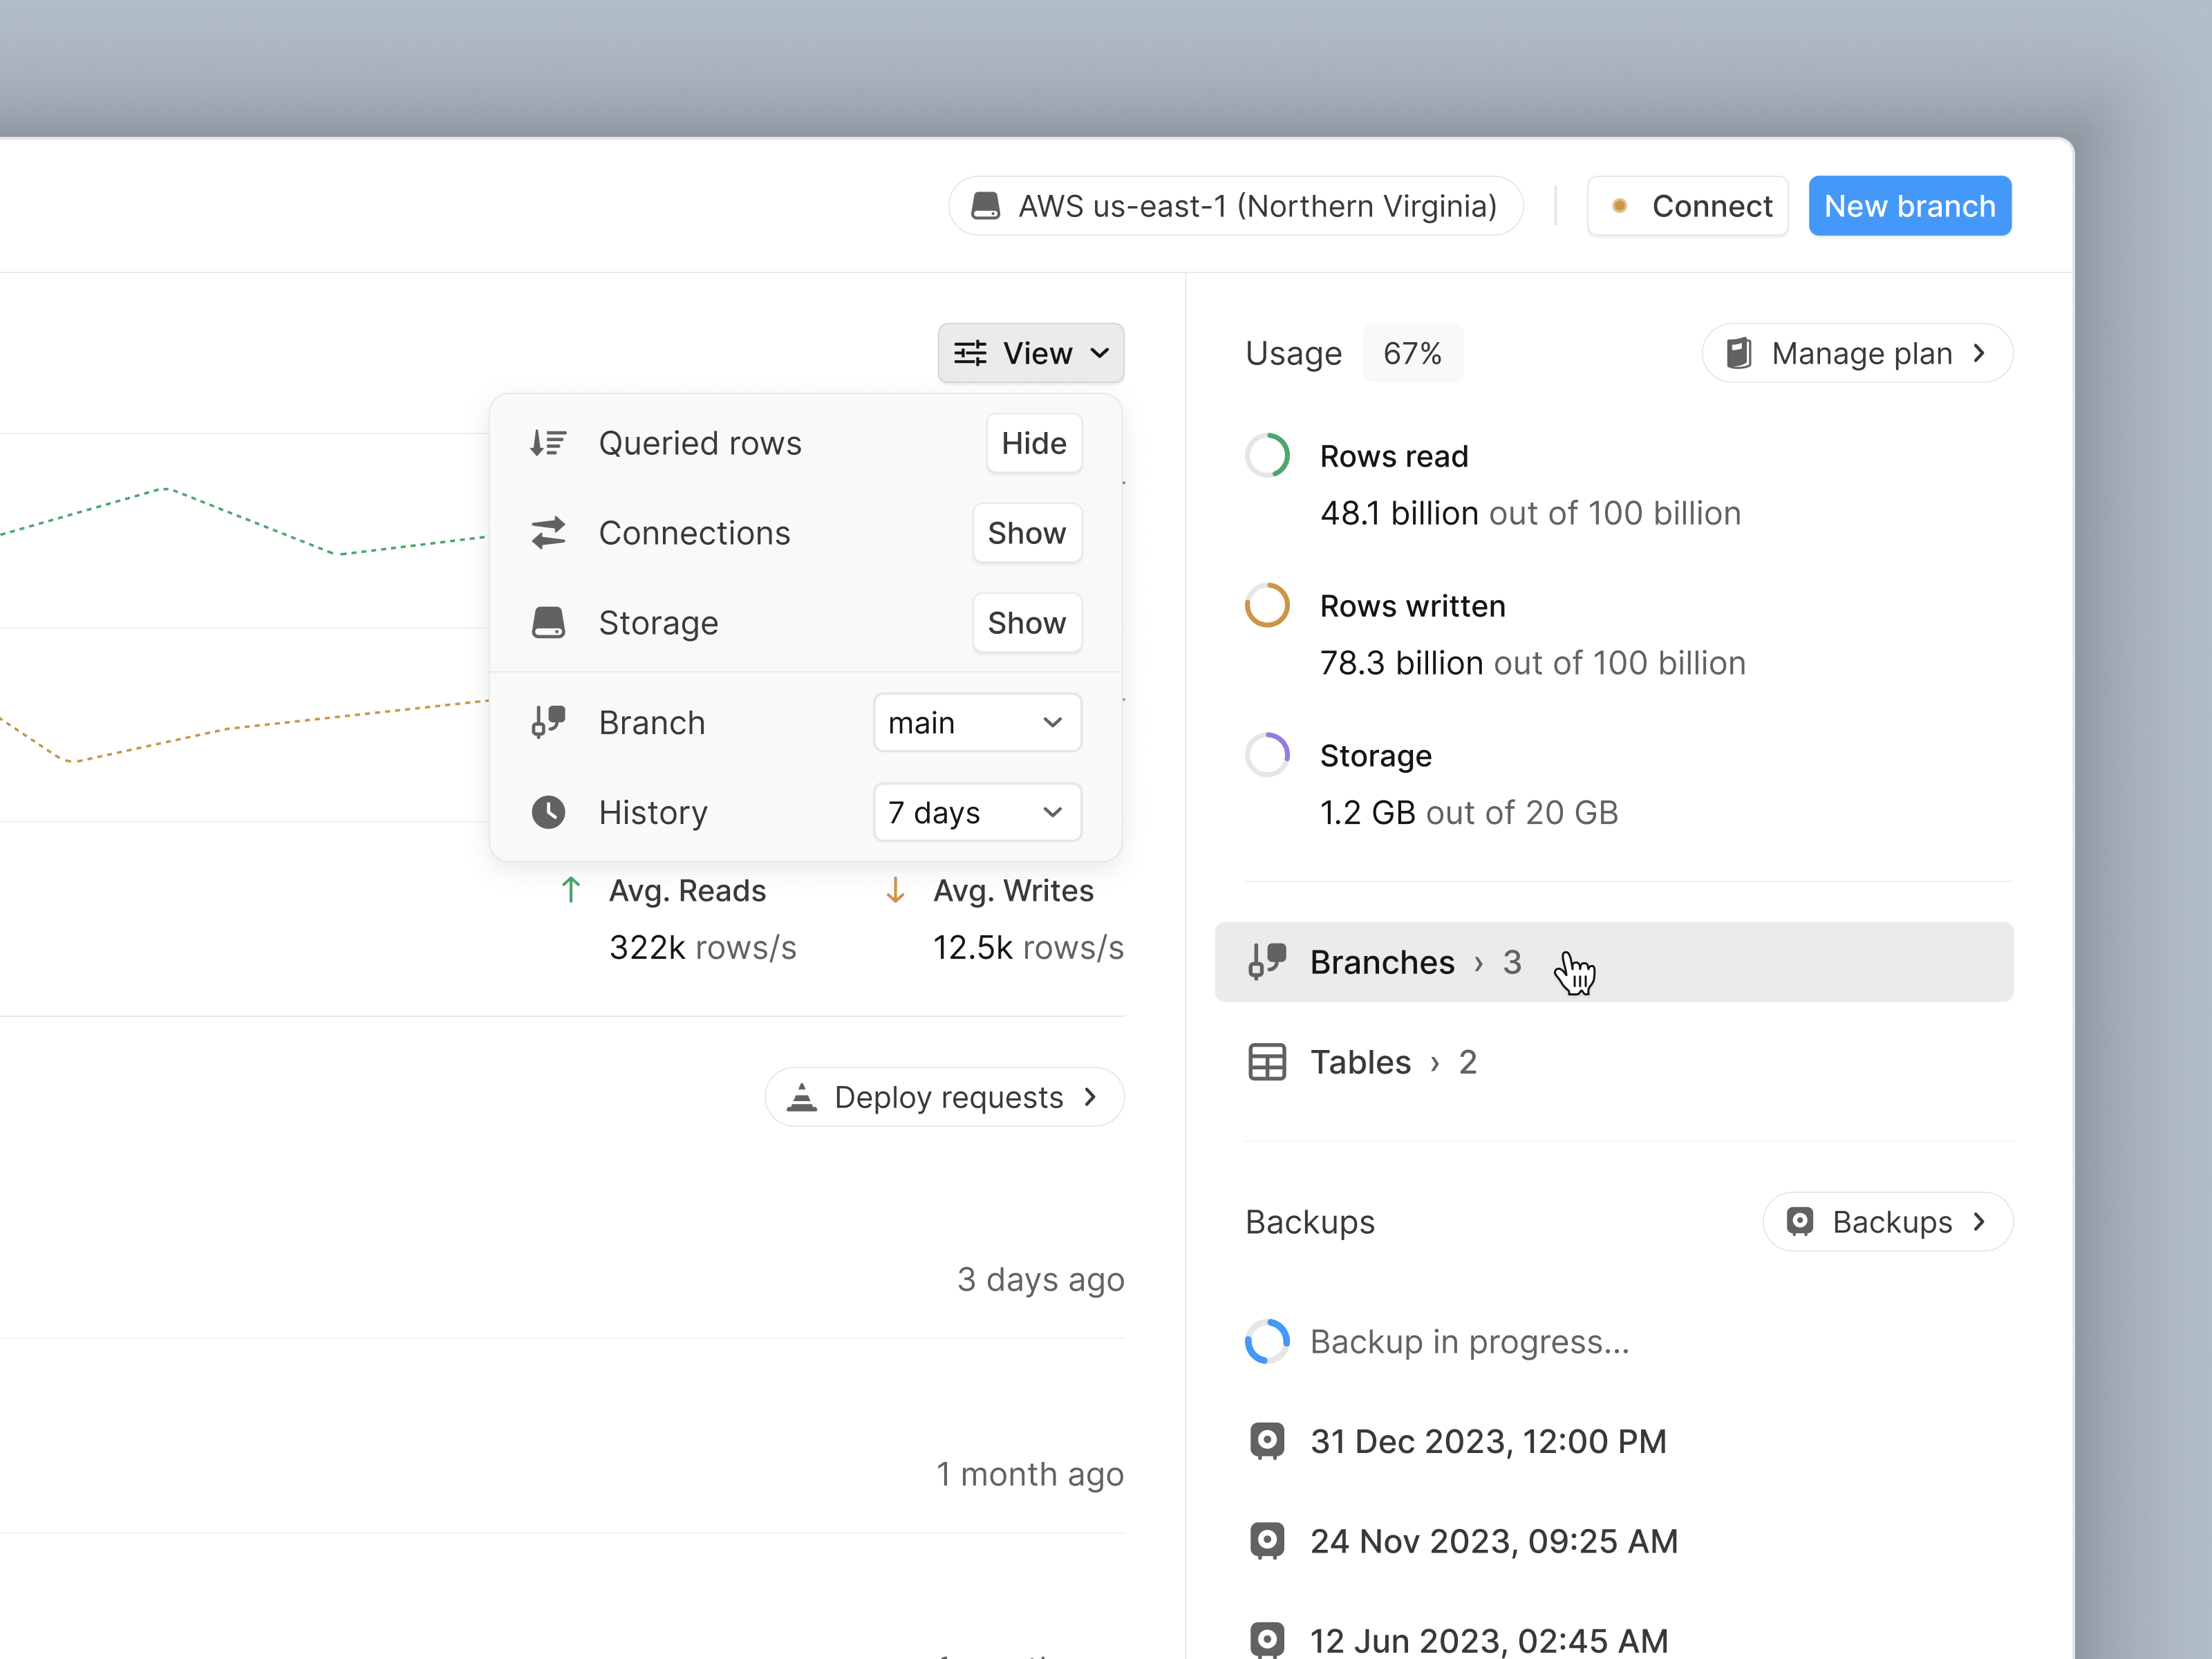Click the vault icon for 24 Nov 2023 backup
The width and height of the screenshot is (2212, 1659).
1267,1541
